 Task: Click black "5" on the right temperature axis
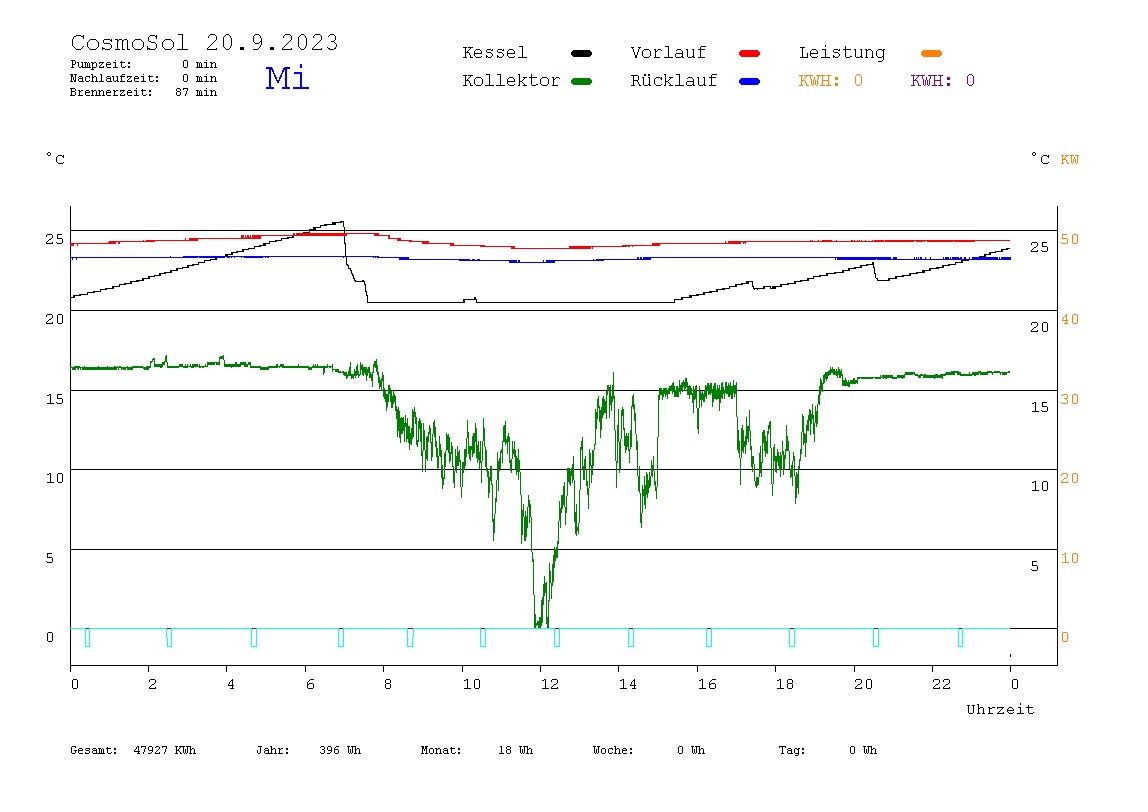pos(1035,566)
